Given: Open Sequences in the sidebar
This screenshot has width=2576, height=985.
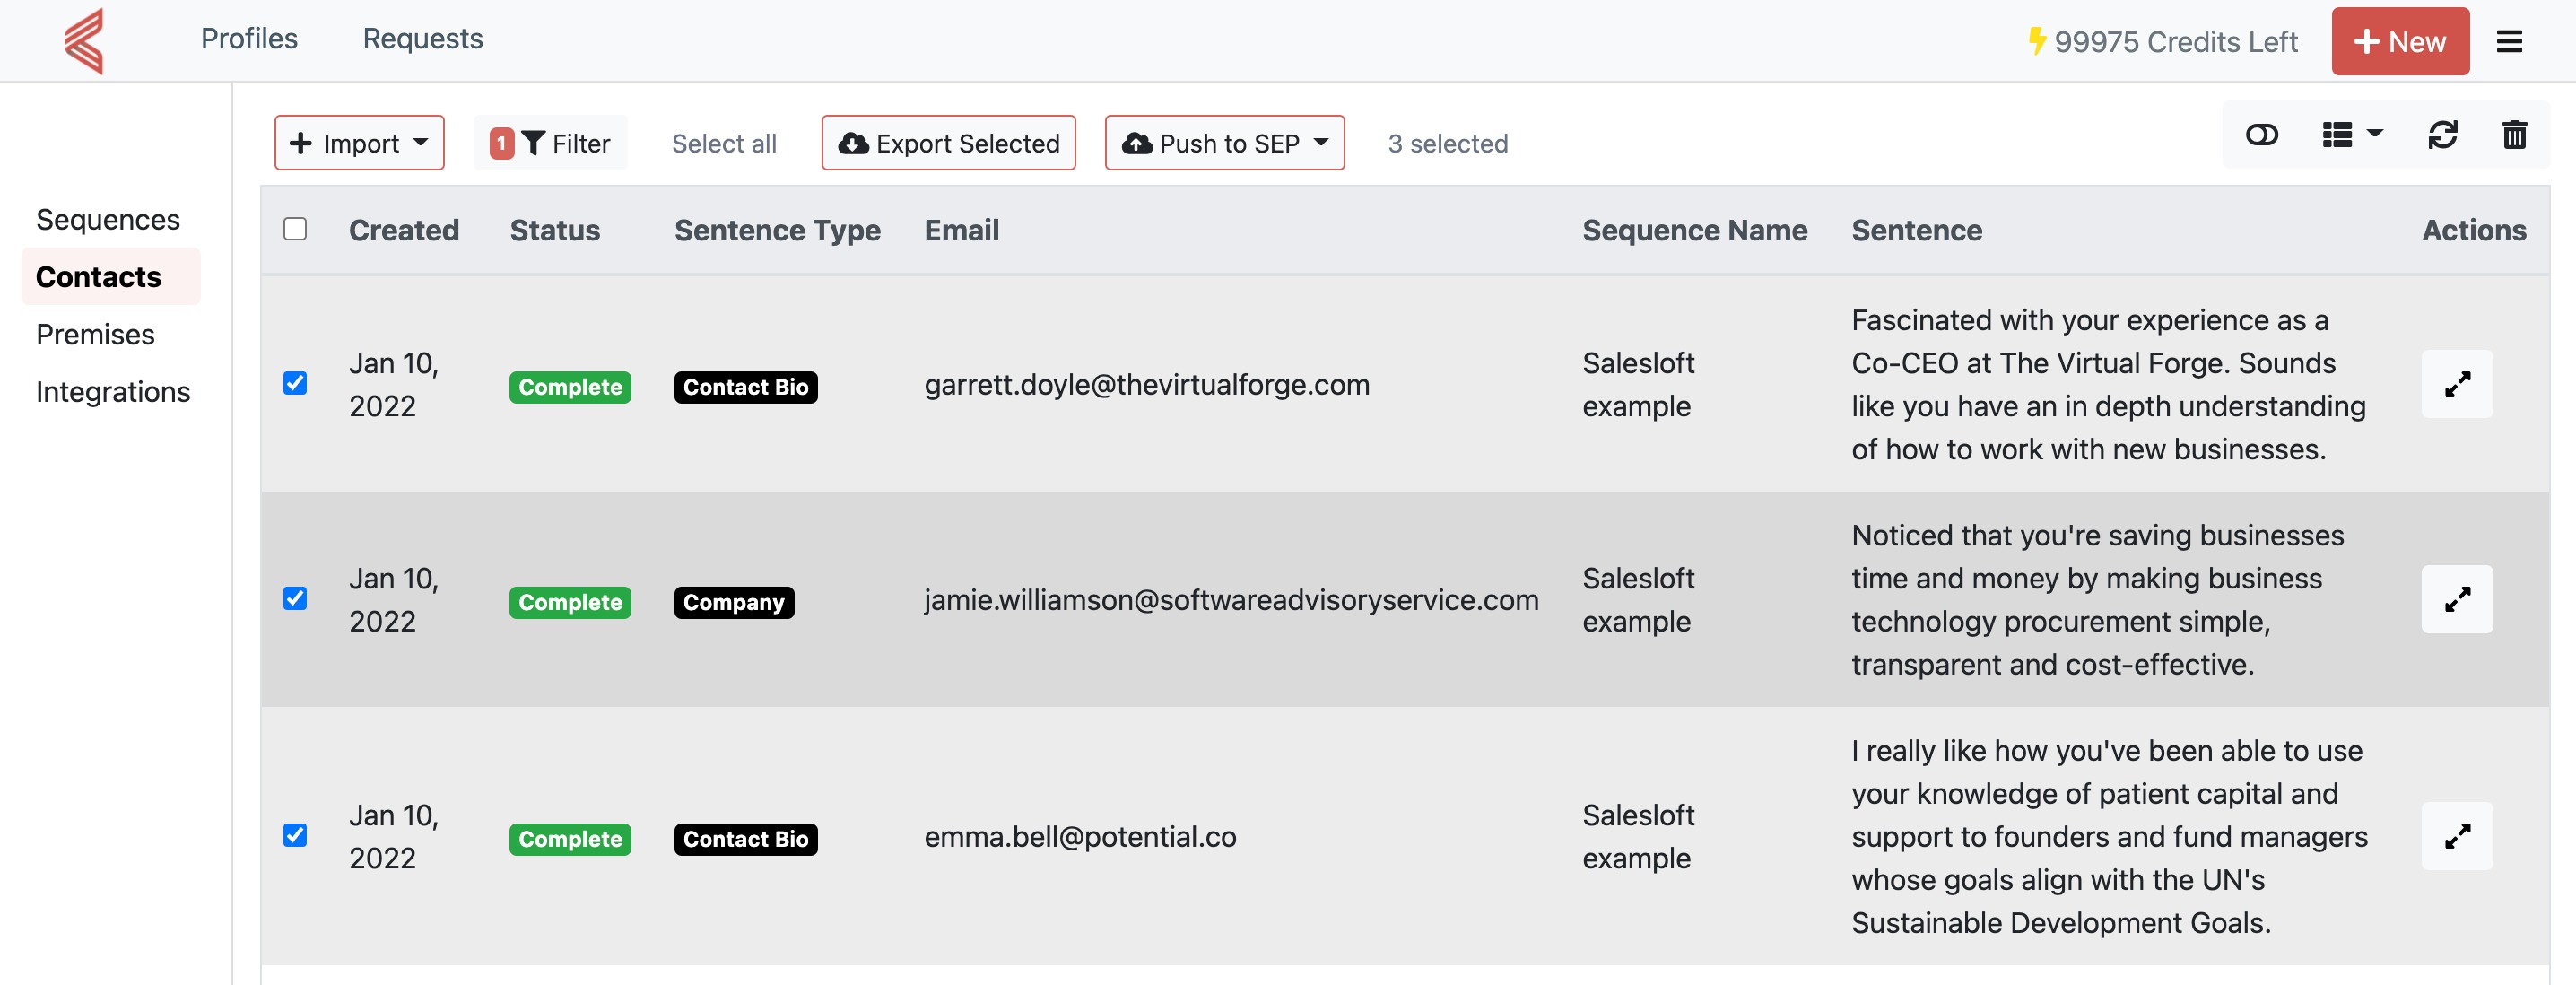Looking at the screenshot, I should pyautogui.click(x=108, y=219).
